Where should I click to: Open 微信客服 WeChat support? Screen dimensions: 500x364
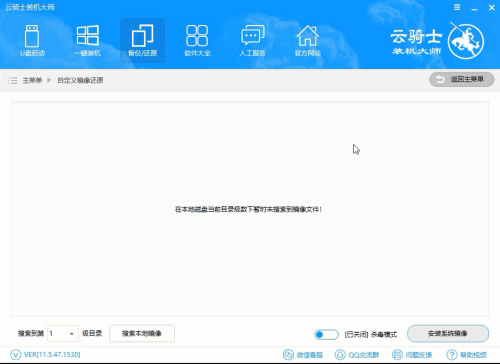303,355
